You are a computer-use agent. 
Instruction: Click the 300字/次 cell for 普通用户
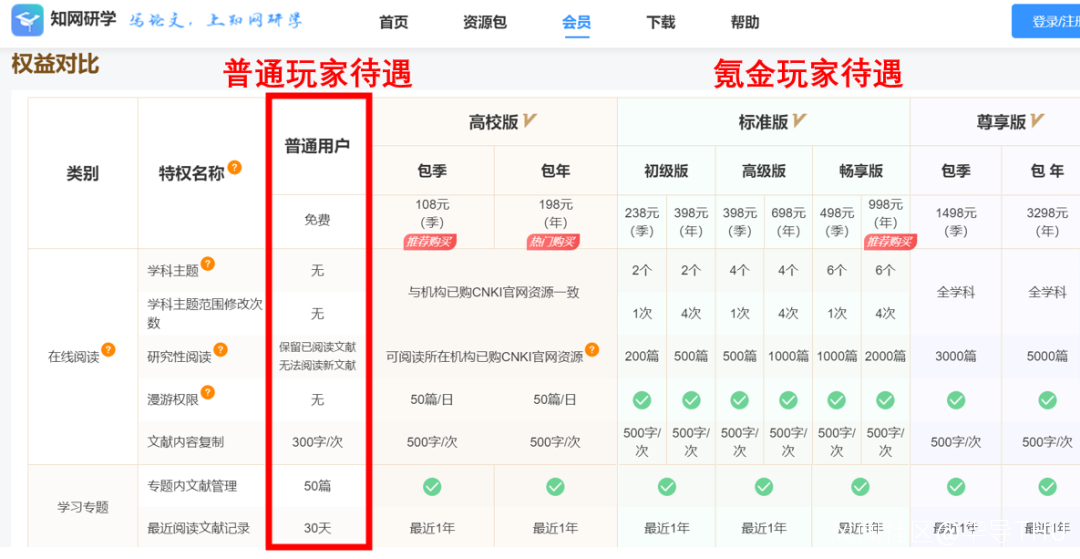[318, 443]
